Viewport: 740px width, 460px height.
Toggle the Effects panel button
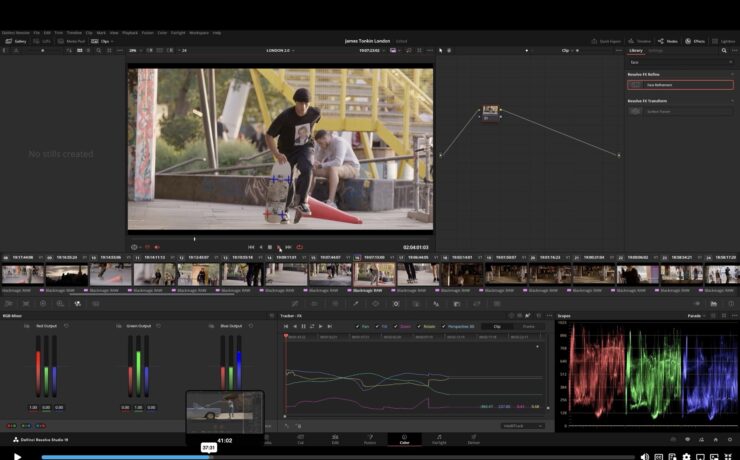pos(695,42)
